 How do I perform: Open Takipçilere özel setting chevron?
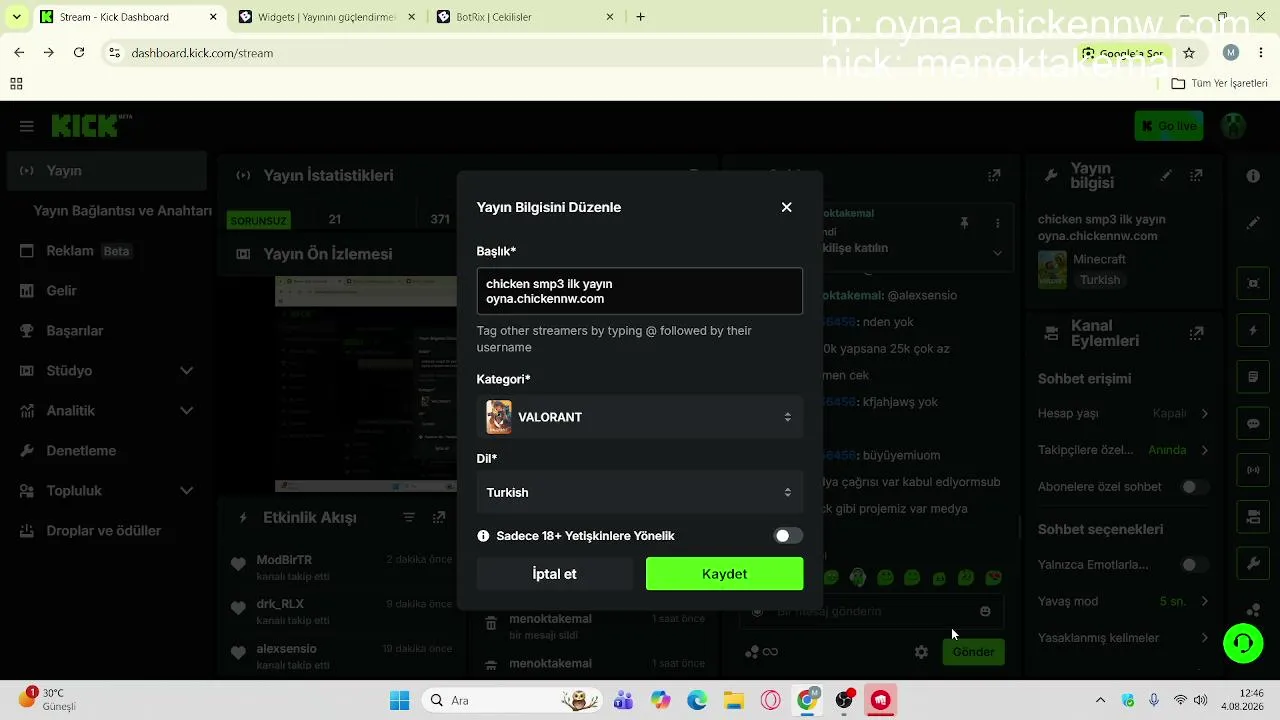(x=1204, y=450)
